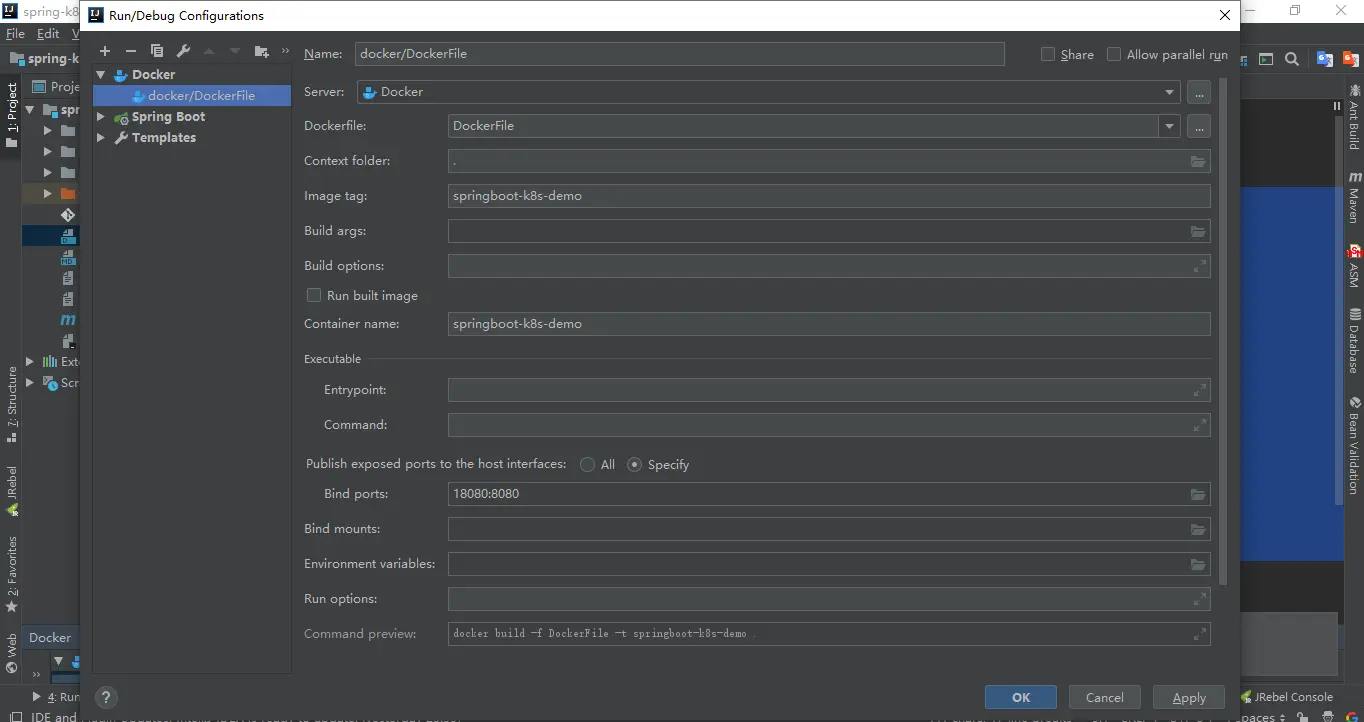Viewport: 1364px width, 722px height.
Task: Open Environment variables editor icon
Action: point(1198,564)
